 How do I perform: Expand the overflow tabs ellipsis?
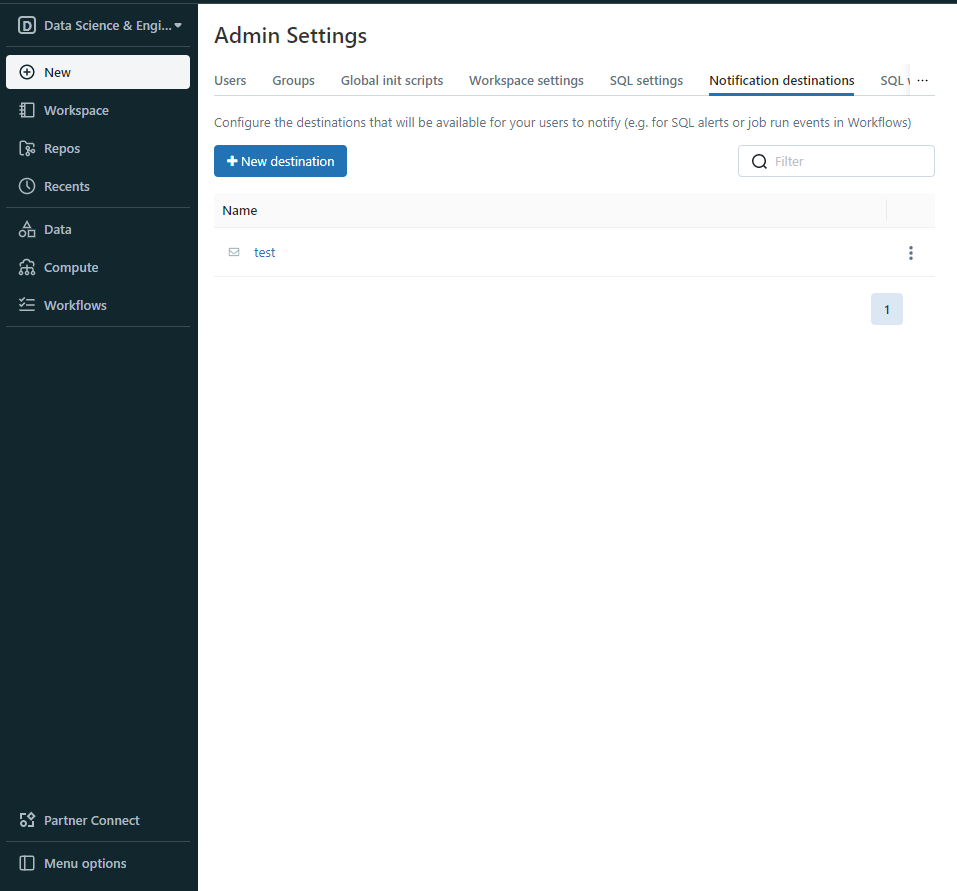[922, 80]
